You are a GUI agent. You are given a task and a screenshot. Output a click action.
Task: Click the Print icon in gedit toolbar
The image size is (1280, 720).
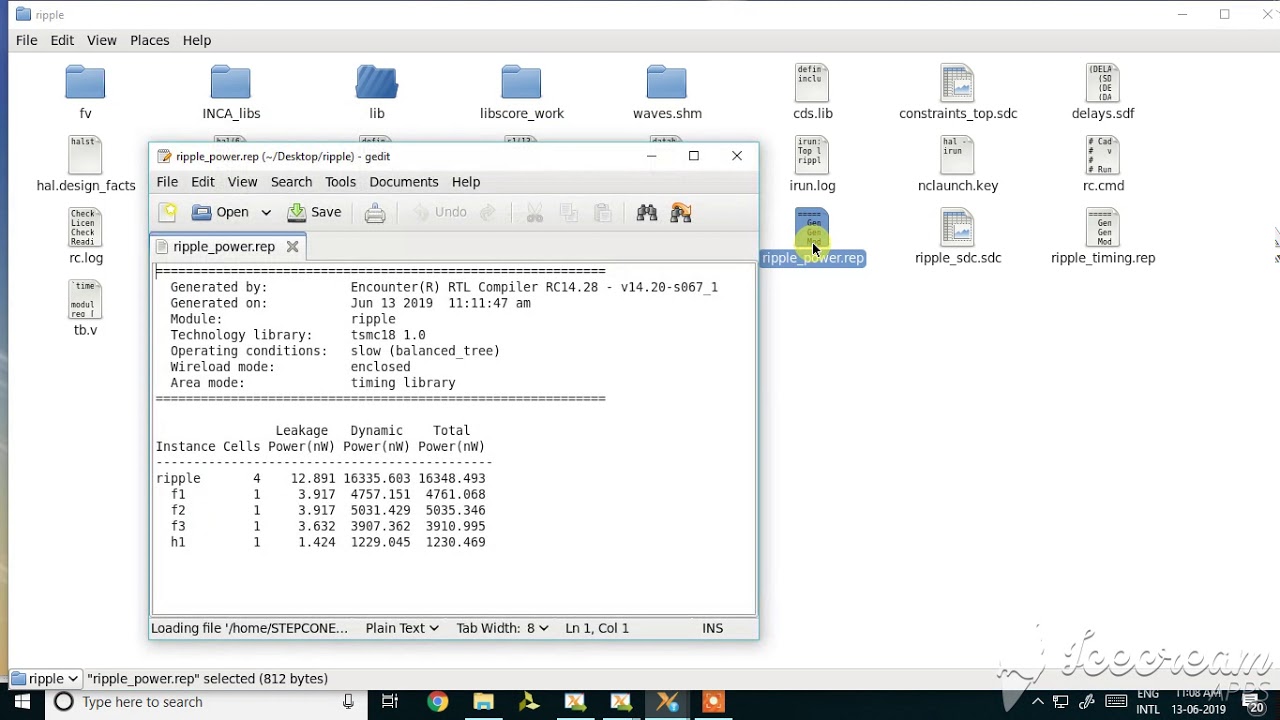375,212
